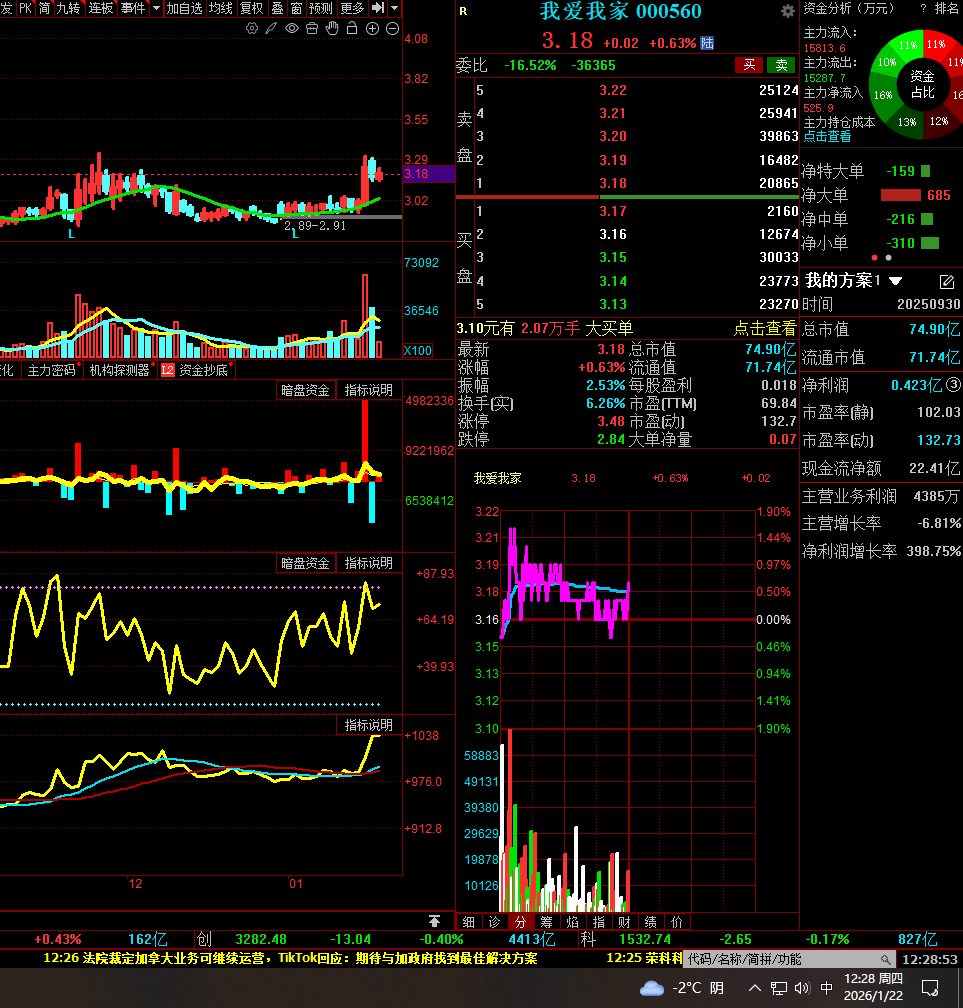This screenshot has width=963, height=1008.
Task: Open the toolbox icon on chart toolbar
Action: click(312, 28)
